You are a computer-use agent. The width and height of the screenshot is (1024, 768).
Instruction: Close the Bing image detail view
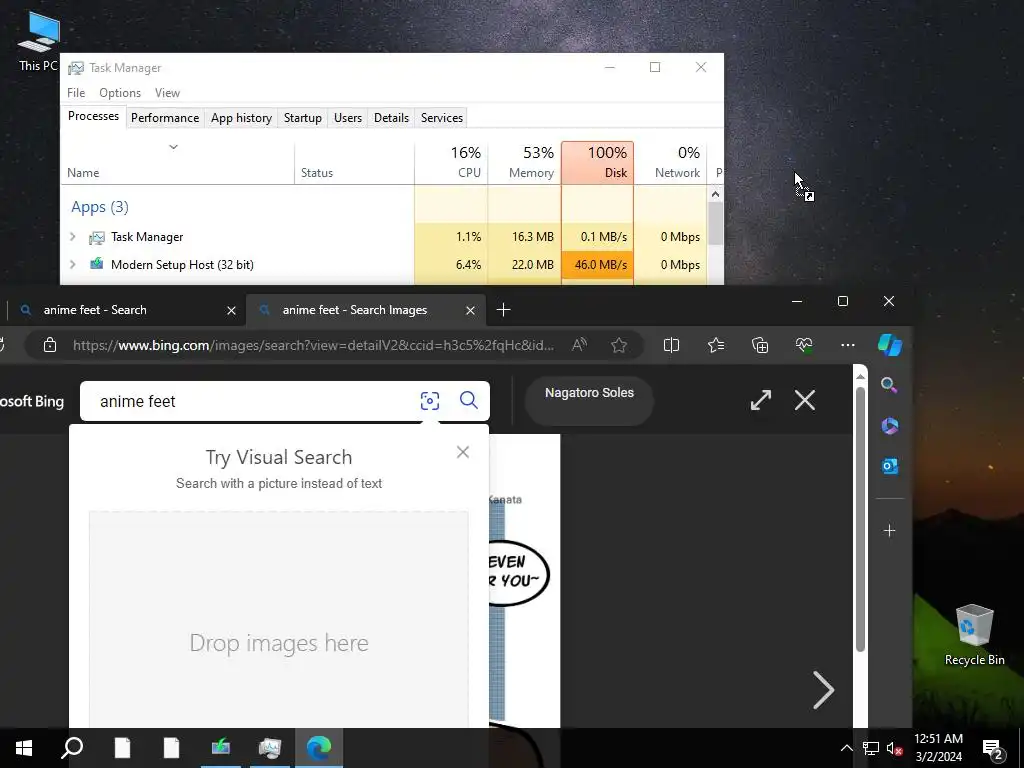pos(805,400)
